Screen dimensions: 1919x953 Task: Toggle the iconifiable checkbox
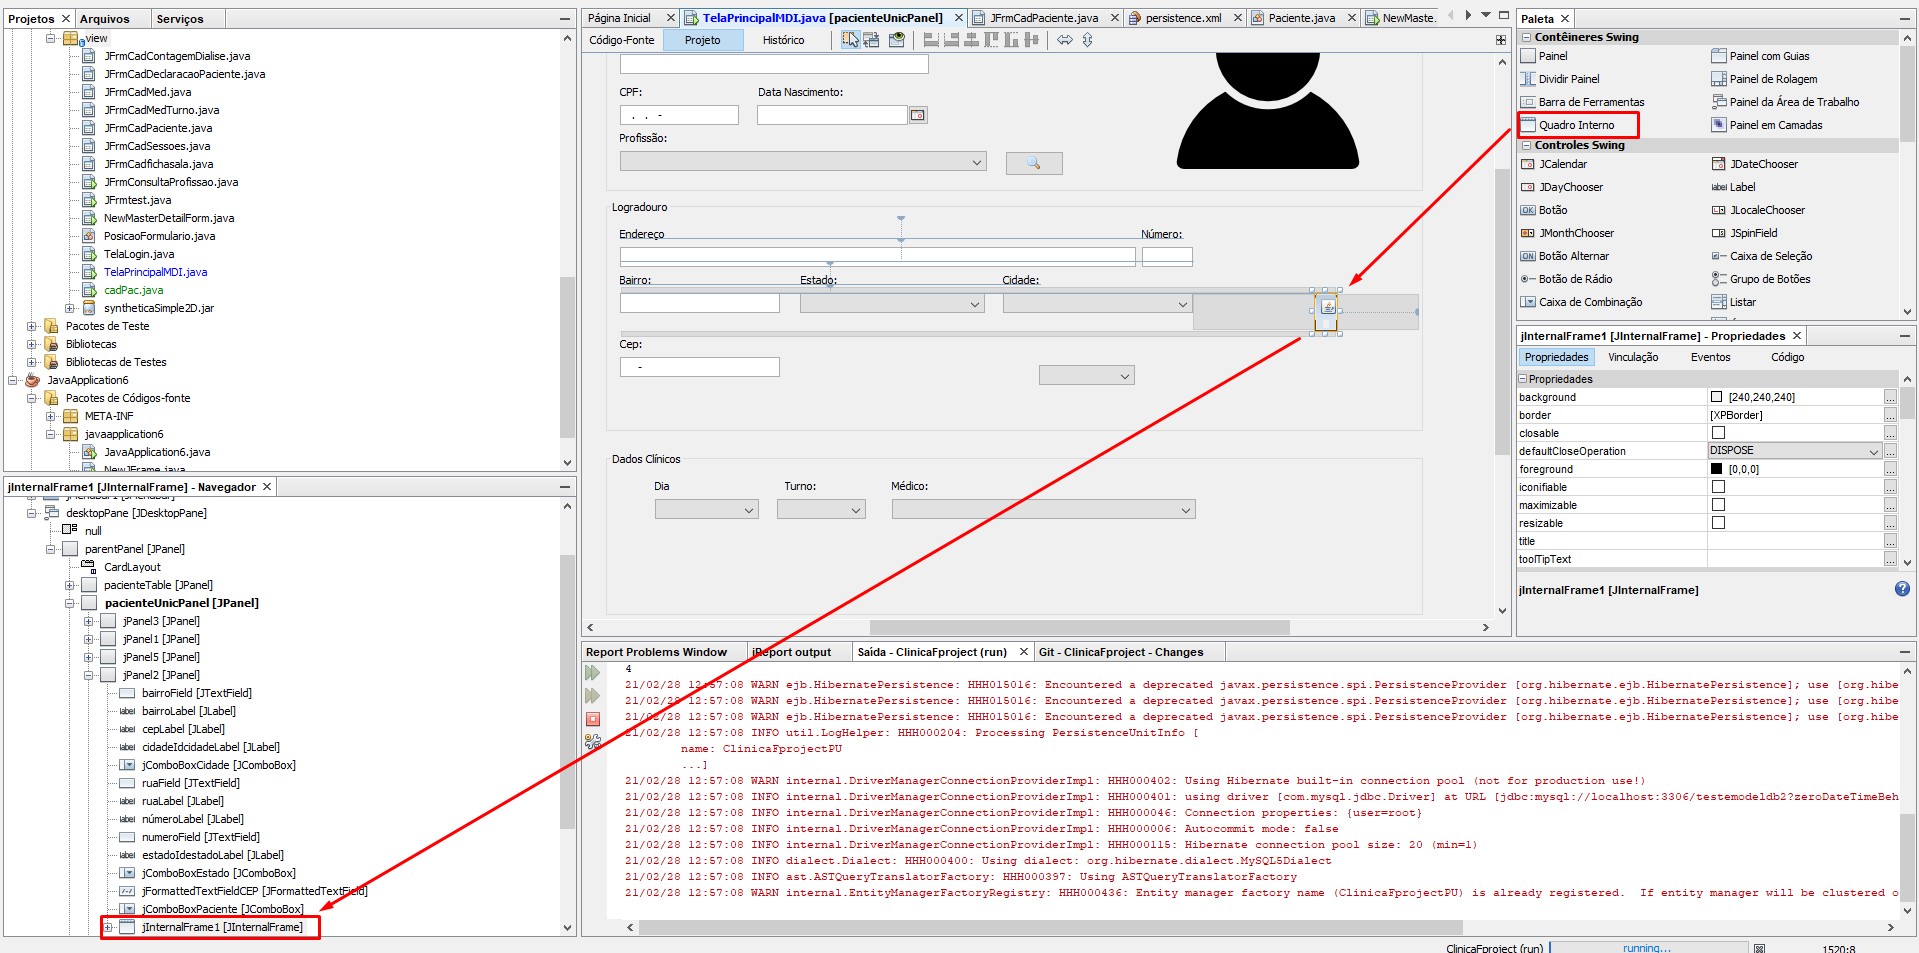point(1718,487)
